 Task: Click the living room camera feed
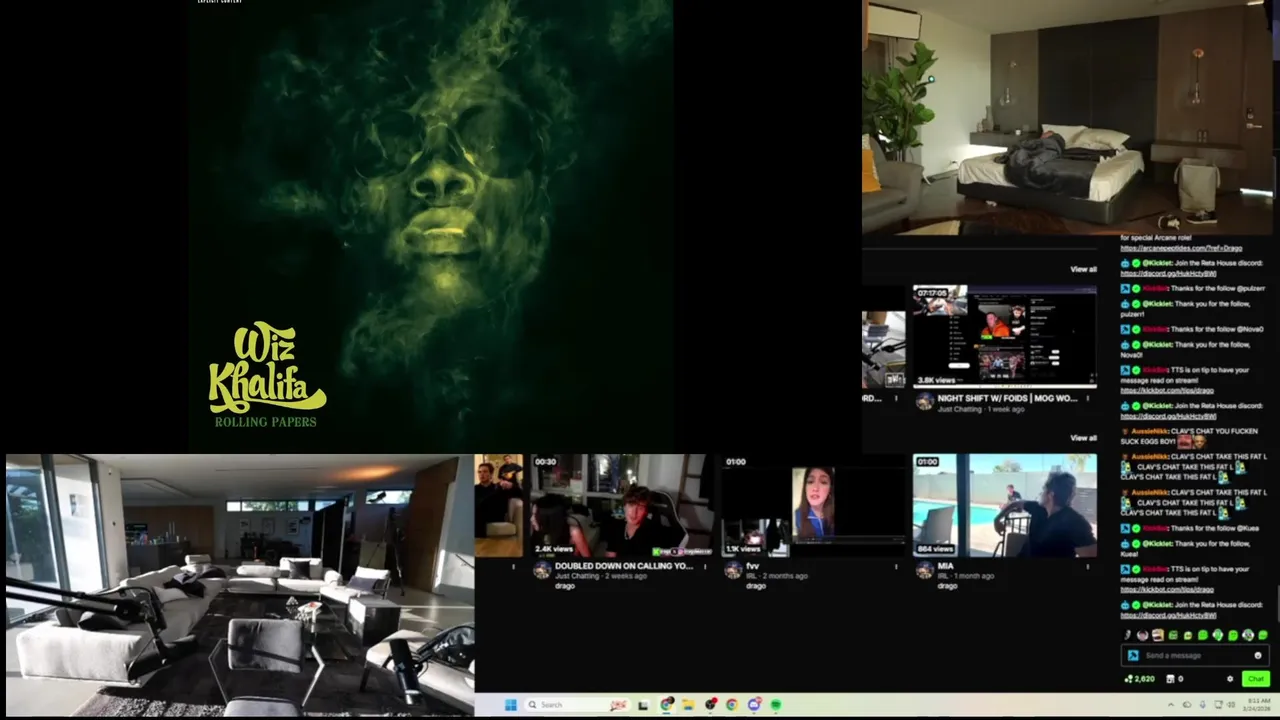point(240,585)
